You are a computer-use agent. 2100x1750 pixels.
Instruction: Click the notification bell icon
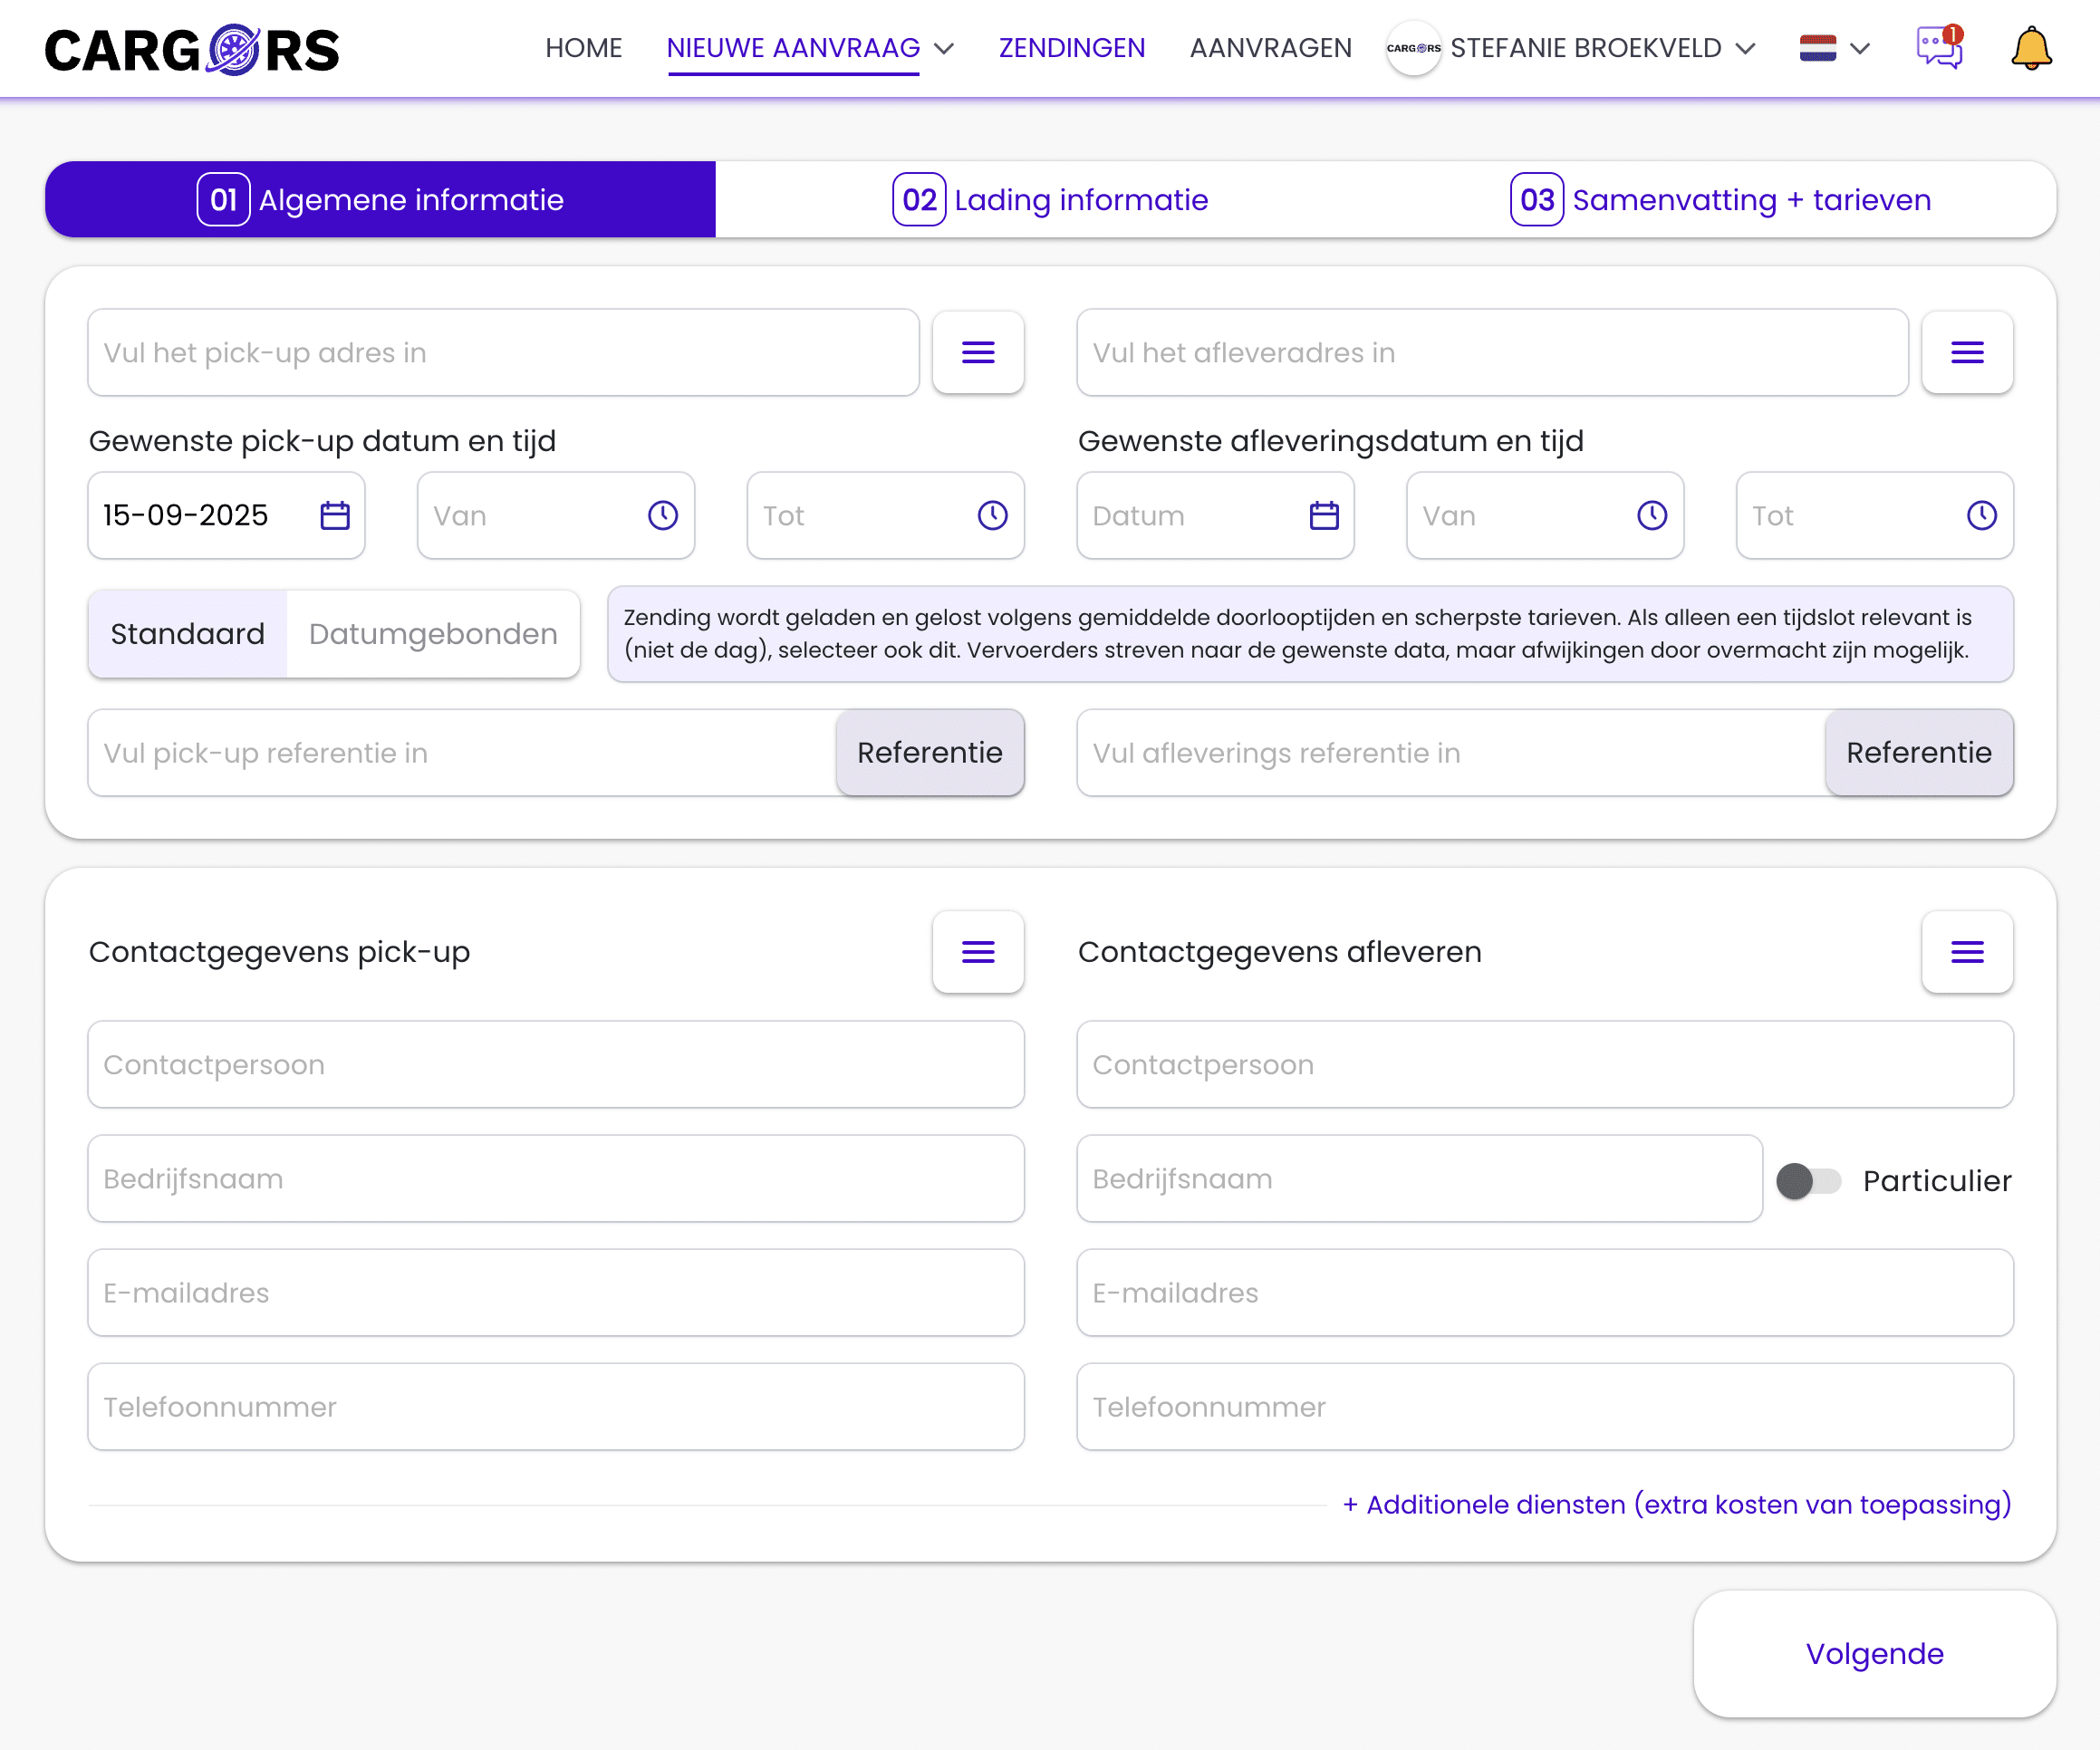pyautogui.click(x=2030, y=48)
